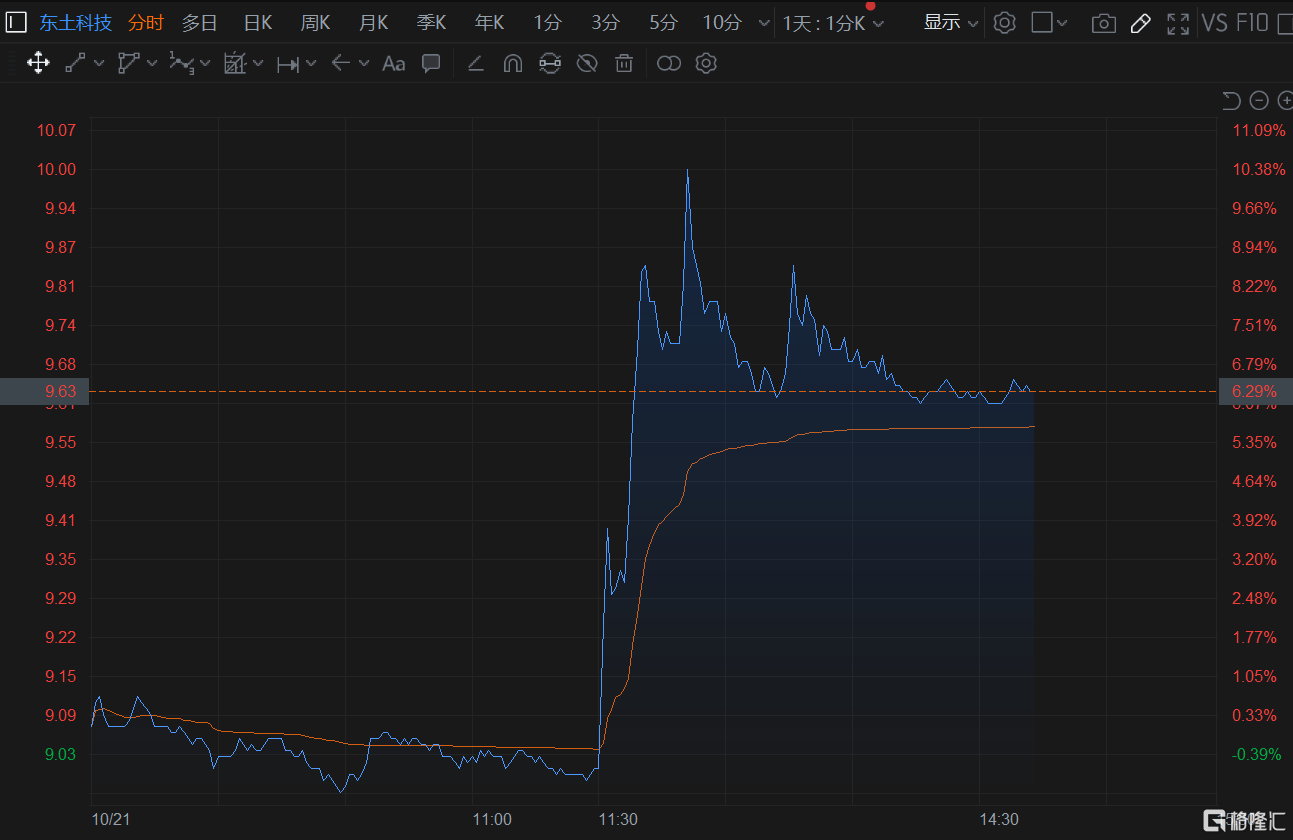Expand the window layout dropdown arrow
Viewport: 1293px width, 840px height.
(1062, 23)
